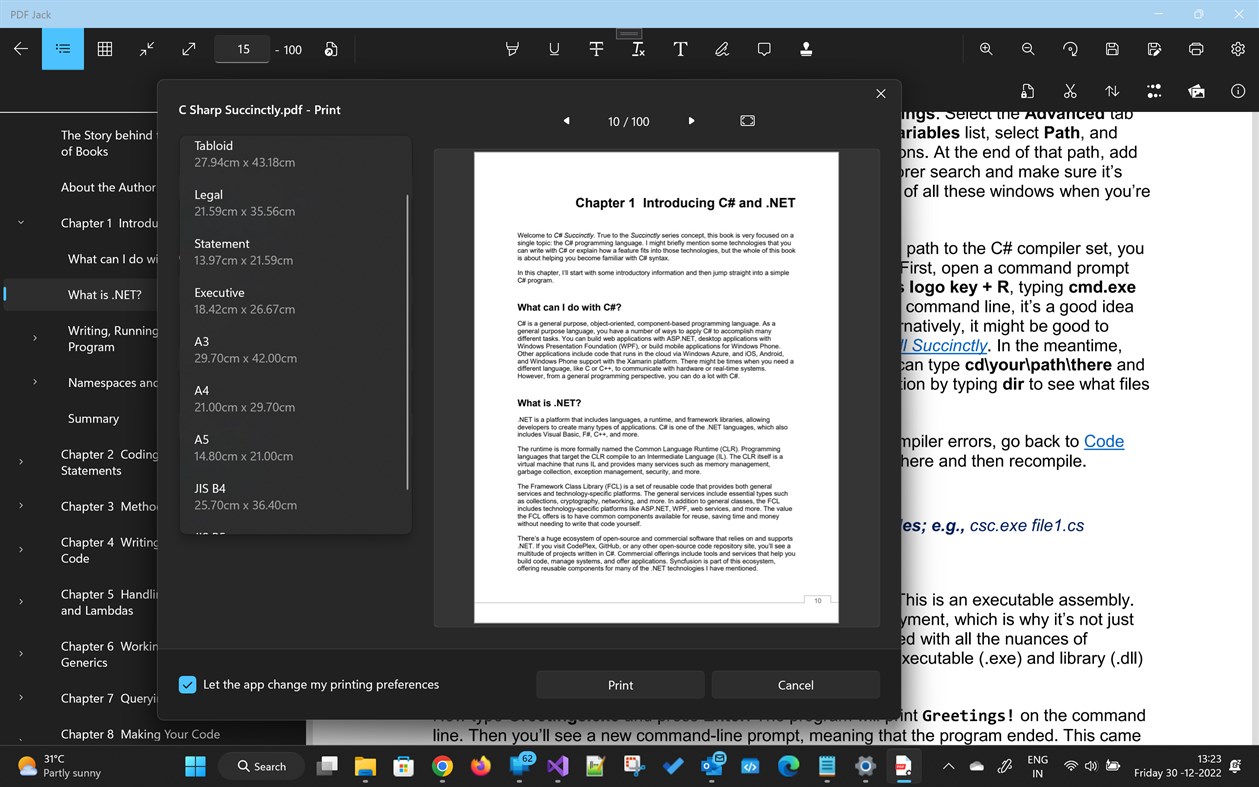Click the Print button

point(620,684)
